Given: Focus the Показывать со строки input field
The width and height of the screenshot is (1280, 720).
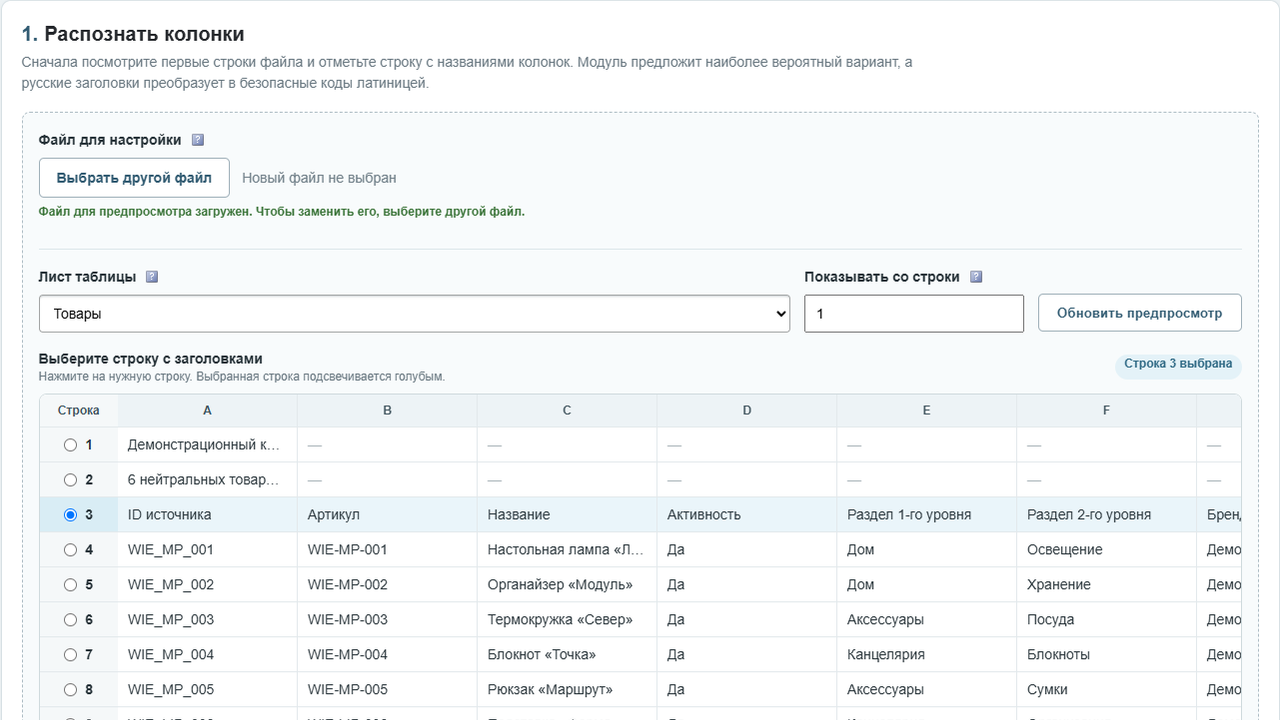Looking at the screenshot, I should click(914, 314).
